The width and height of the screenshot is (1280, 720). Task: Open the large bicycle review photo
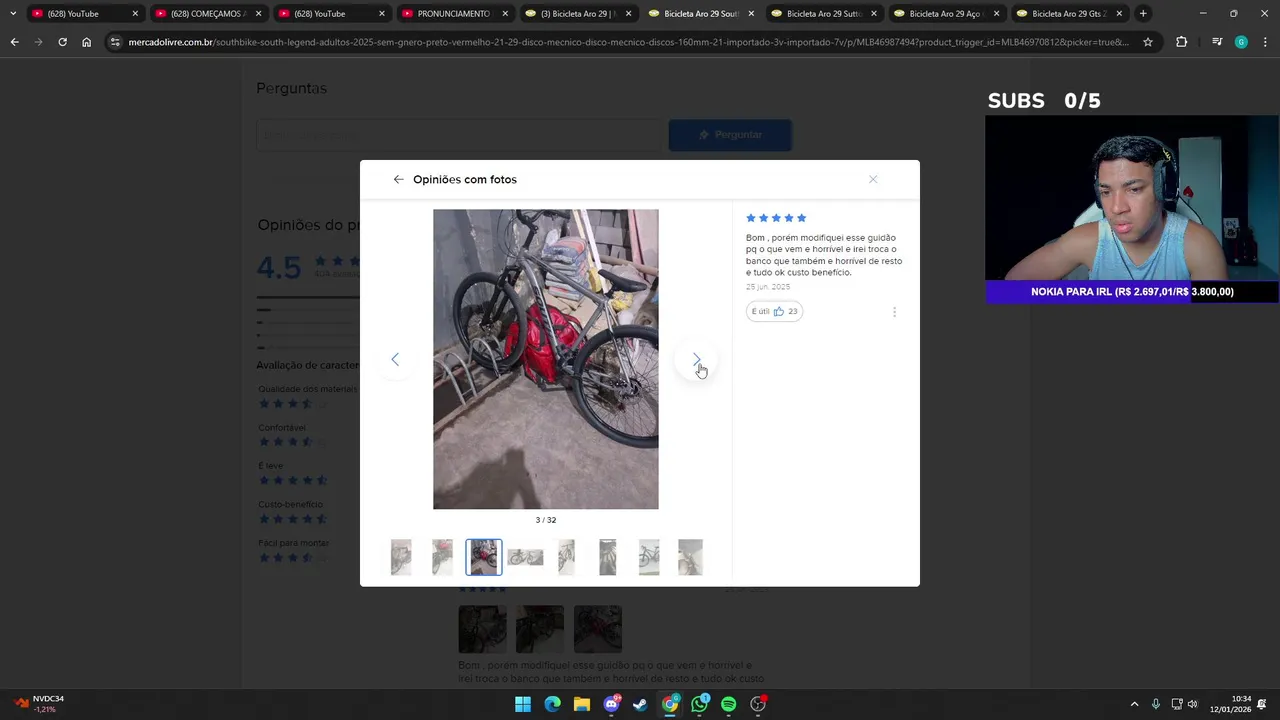(546, 359)
